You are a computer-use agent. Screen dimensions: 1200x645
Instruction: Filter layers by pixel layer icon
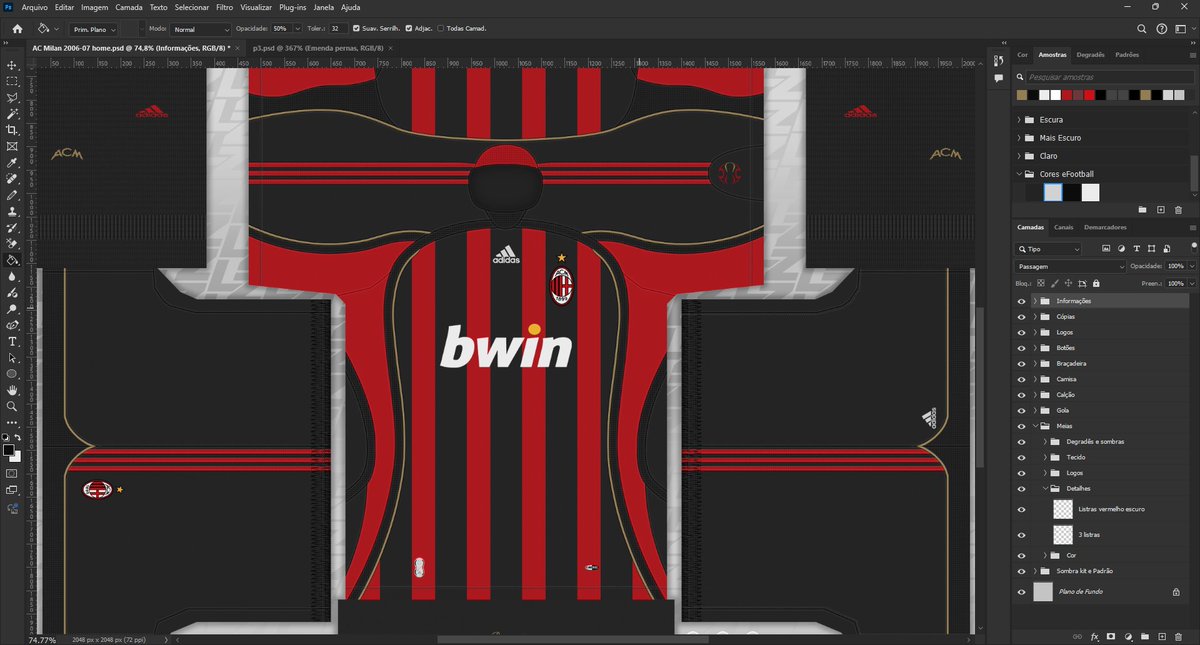tap(1106, 248)
